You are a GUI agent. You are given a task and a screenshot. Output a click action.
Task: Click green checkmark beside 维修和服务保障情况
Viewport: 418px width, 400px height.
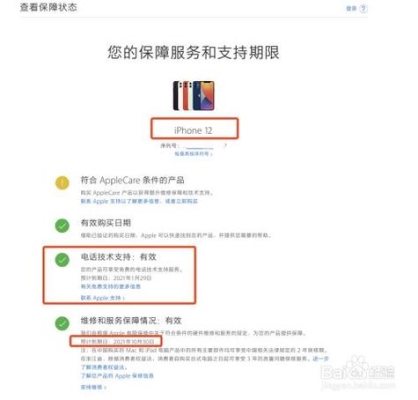coord(62,323)
